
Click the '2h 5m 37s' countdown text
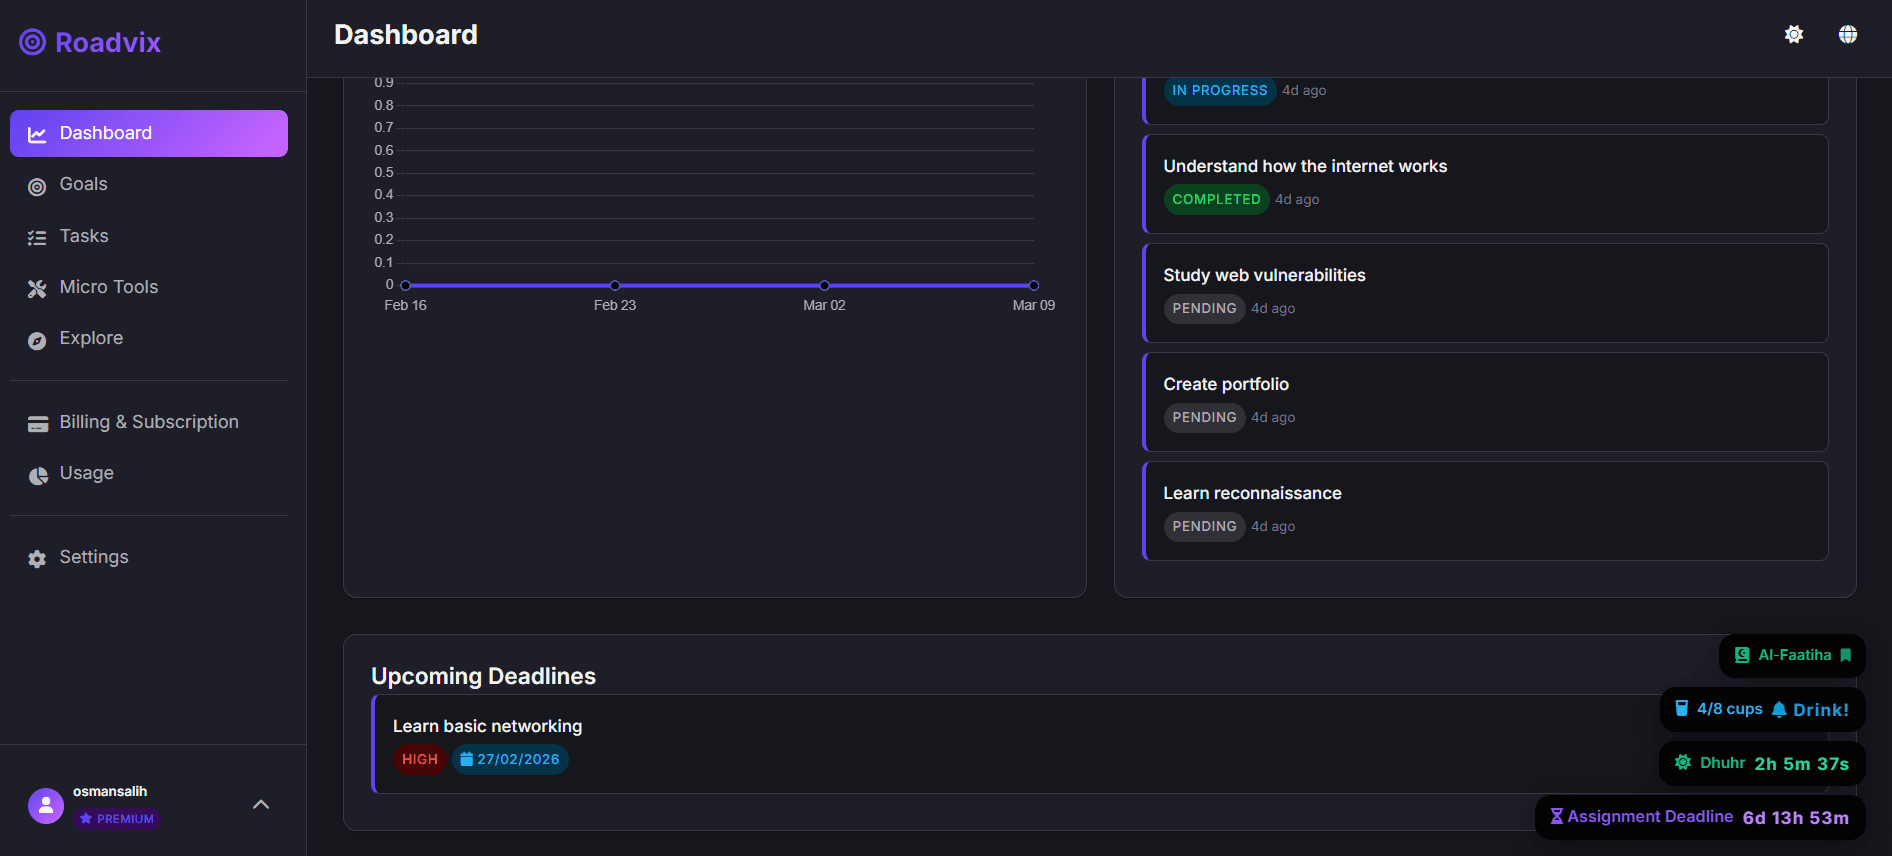1802,764
